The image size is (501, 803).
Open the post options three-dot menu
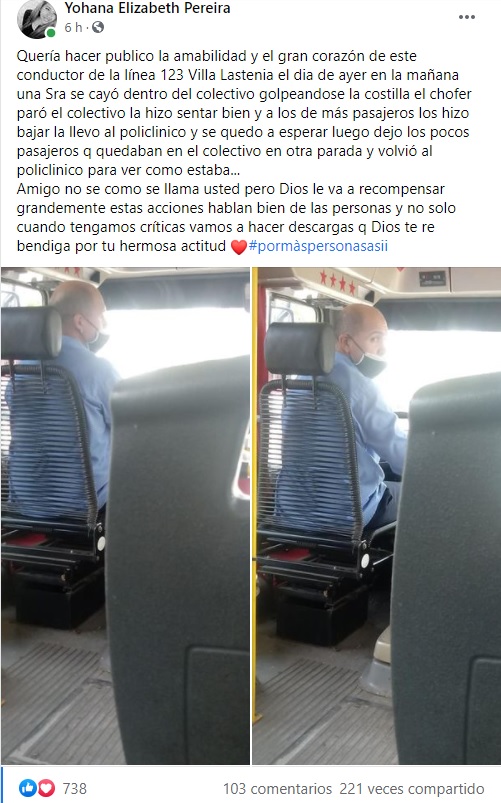[x=466, y=17]
